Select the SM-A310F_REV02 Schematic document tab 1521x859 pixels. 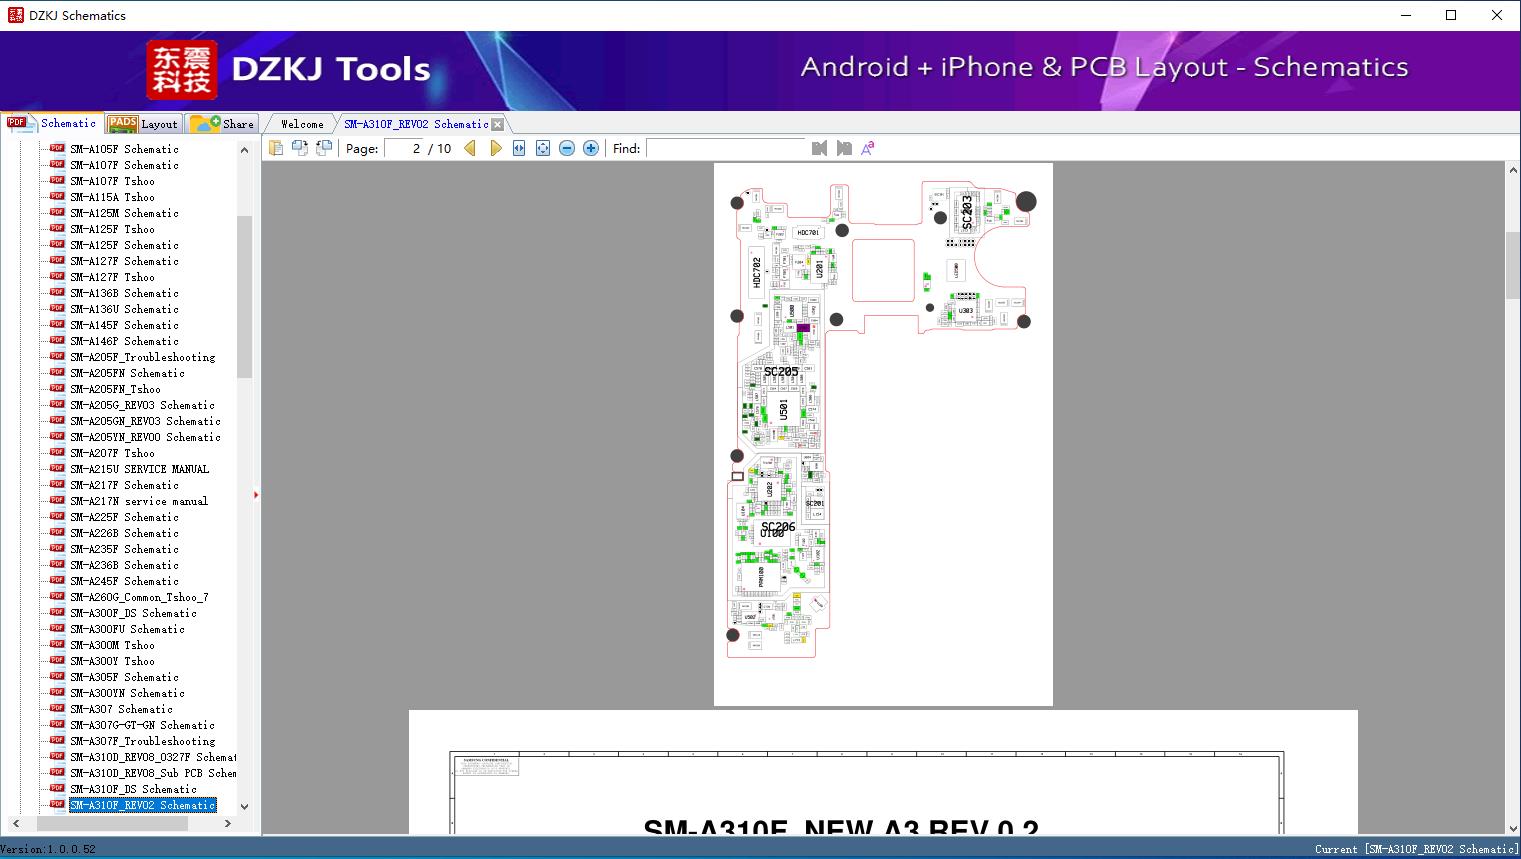coord(416,124)
